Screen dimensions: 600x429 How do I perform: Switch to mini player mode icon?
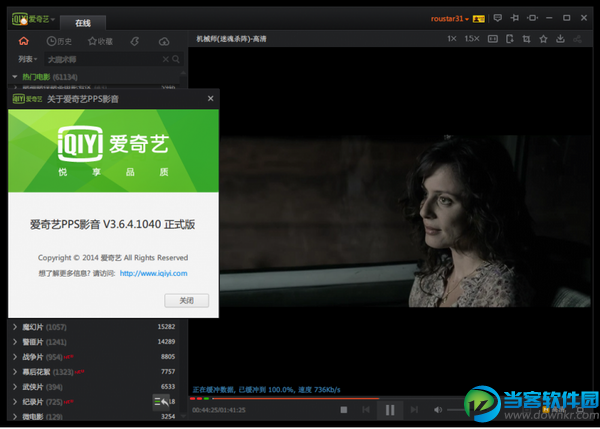point(532,18)
